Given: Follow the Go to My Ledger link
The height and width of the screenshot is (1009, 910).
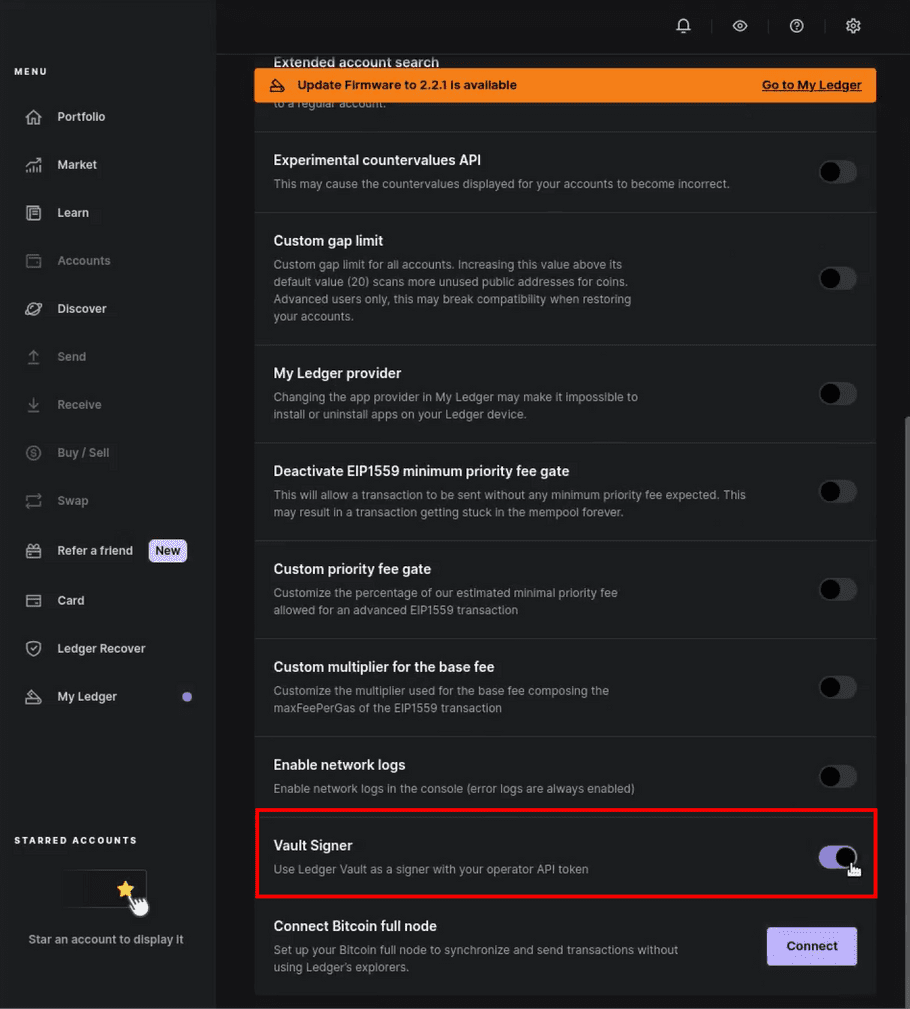Looking at the screenshot, I should coord(811,85).
